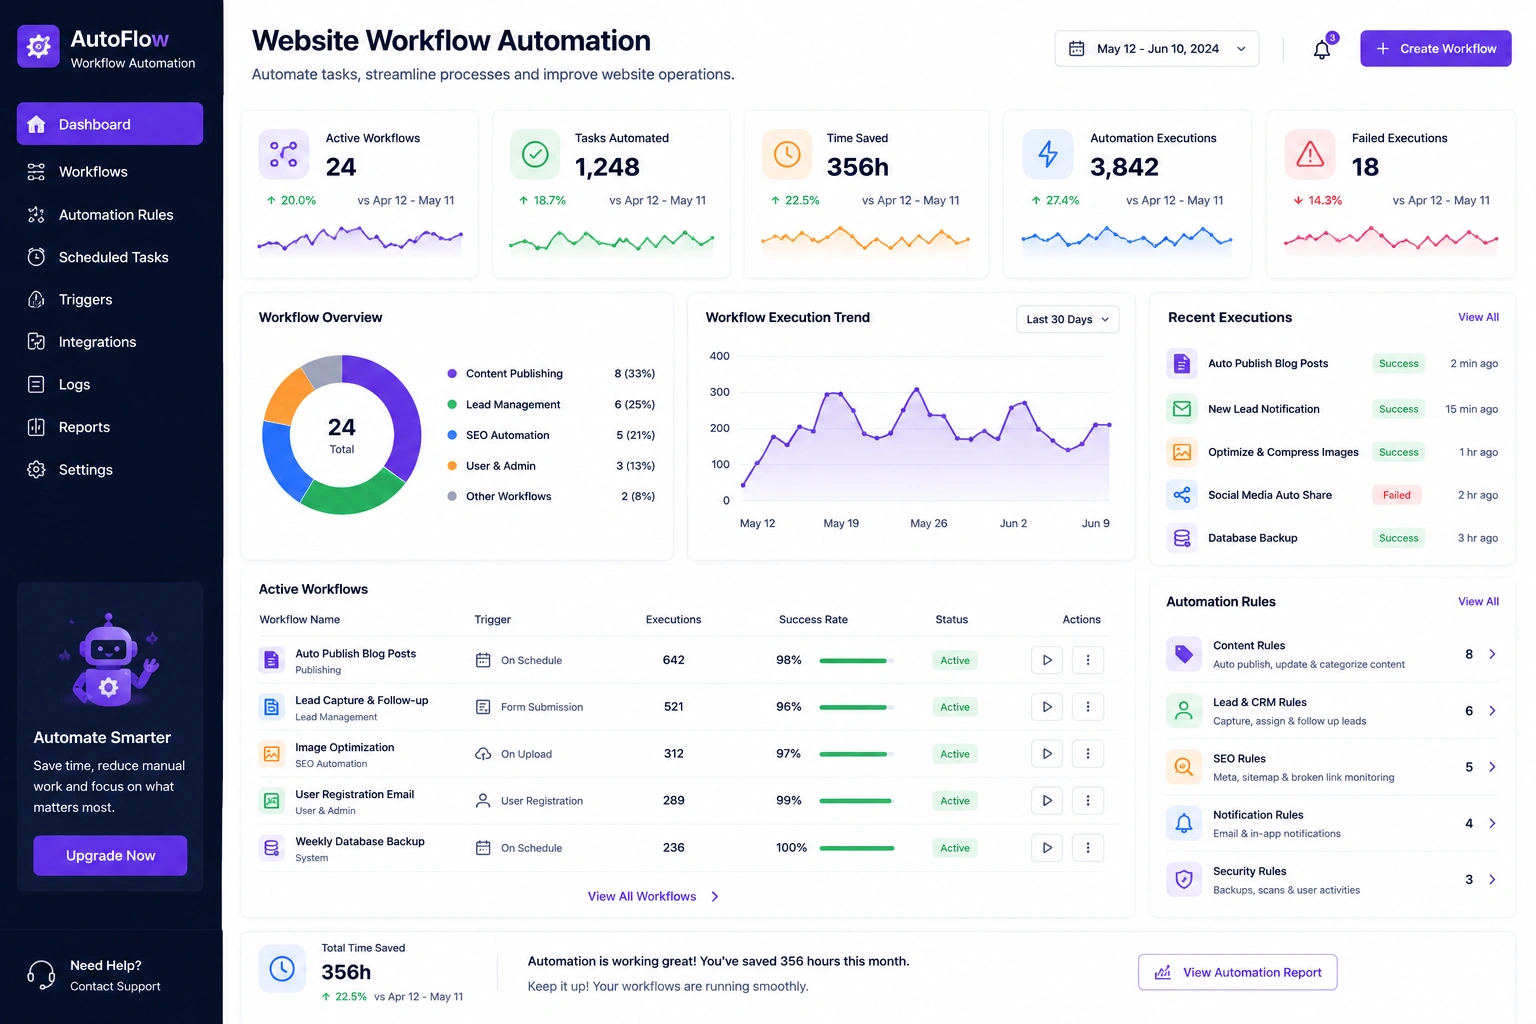Open the notifications bell icon
The width and height of the screenshot is (1536, 1024).
pos(1322,49)
